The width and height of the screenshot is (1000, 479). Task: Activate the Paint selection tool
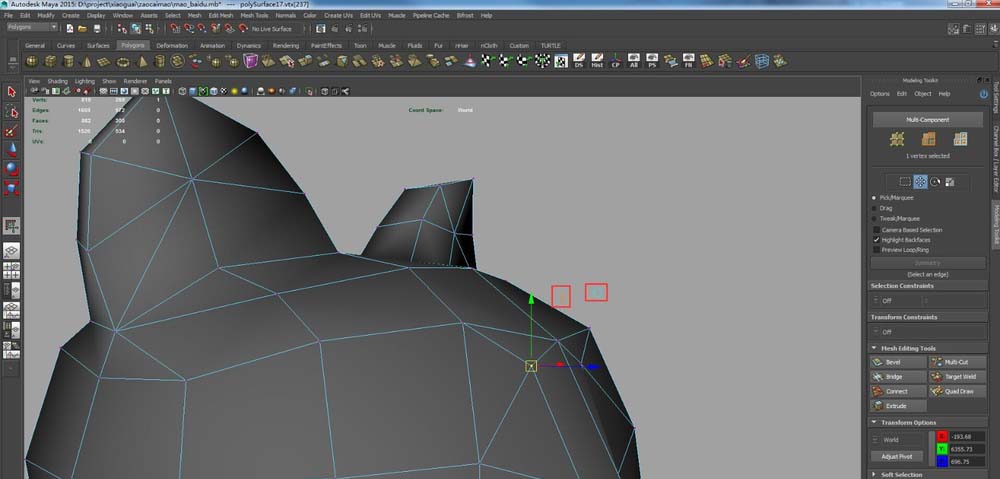11,131
